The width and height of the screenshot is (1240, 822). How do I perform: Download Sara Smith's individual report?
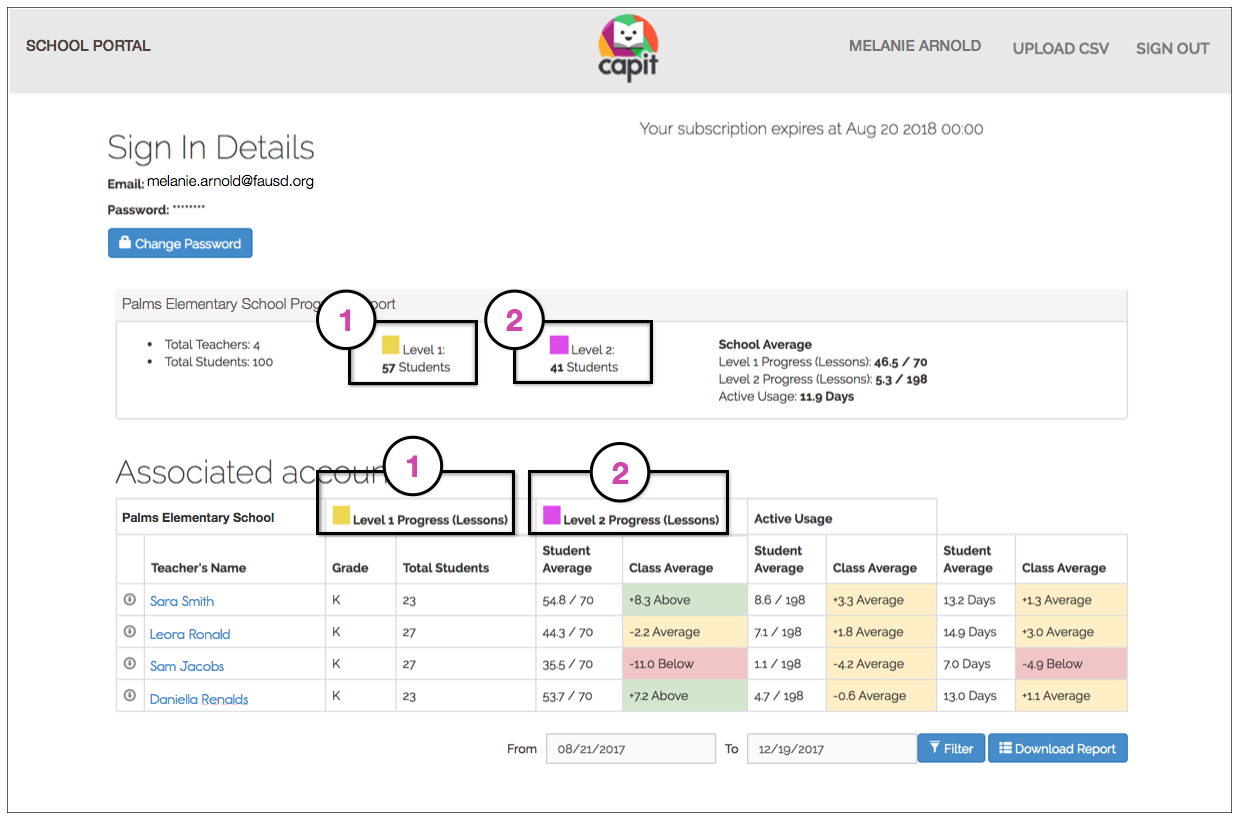coord(130,601)
